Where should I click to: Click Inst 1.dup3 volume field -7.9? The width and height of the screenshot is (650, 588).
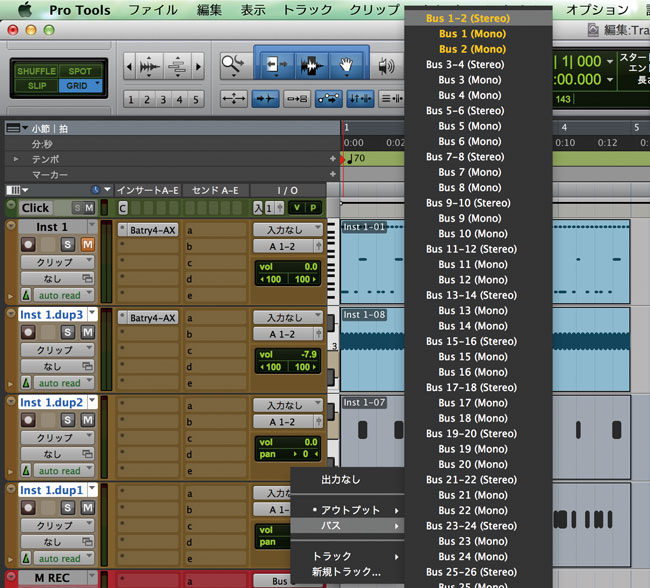(288, 355)
